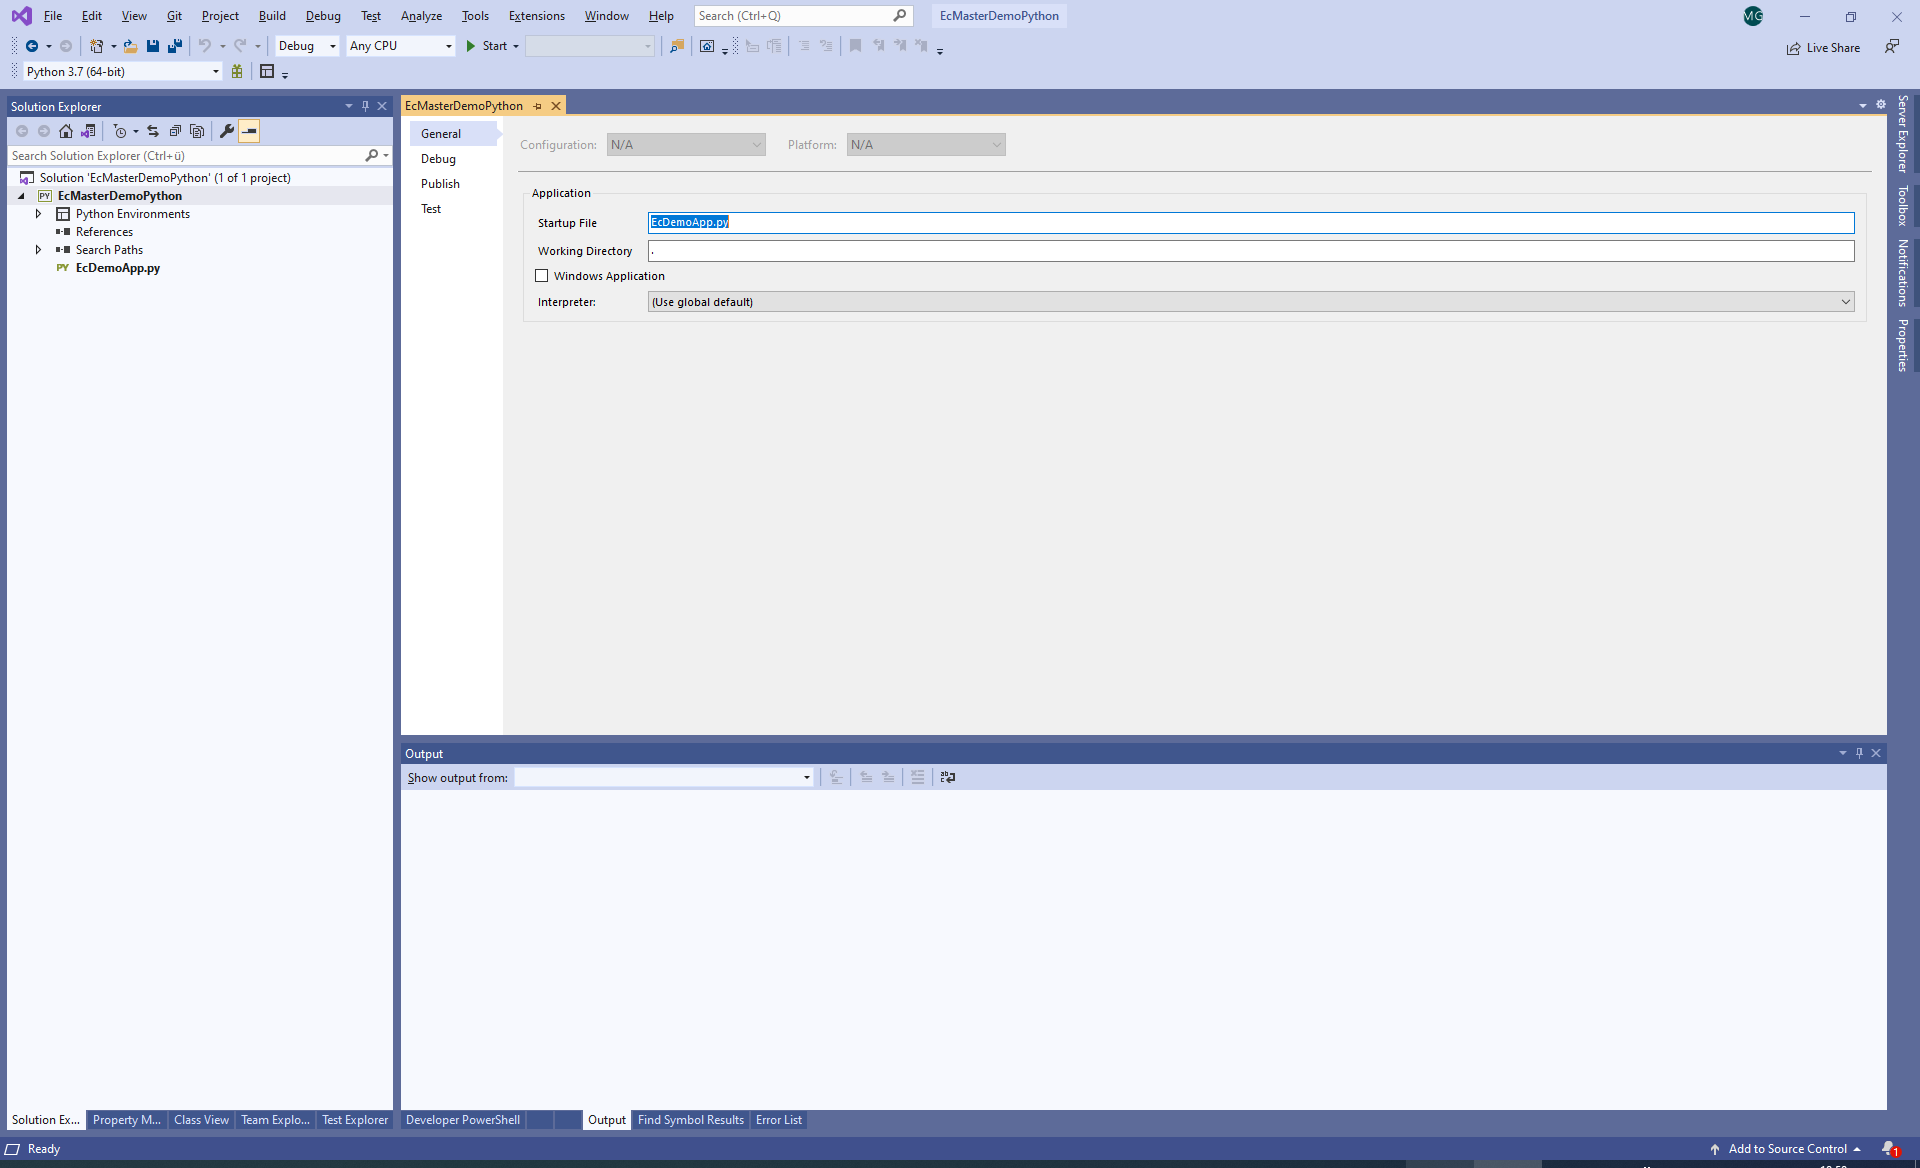Click the Properties wrench icon
The height and width of the screenshot is (1168, 1920).
pos(227,131)
